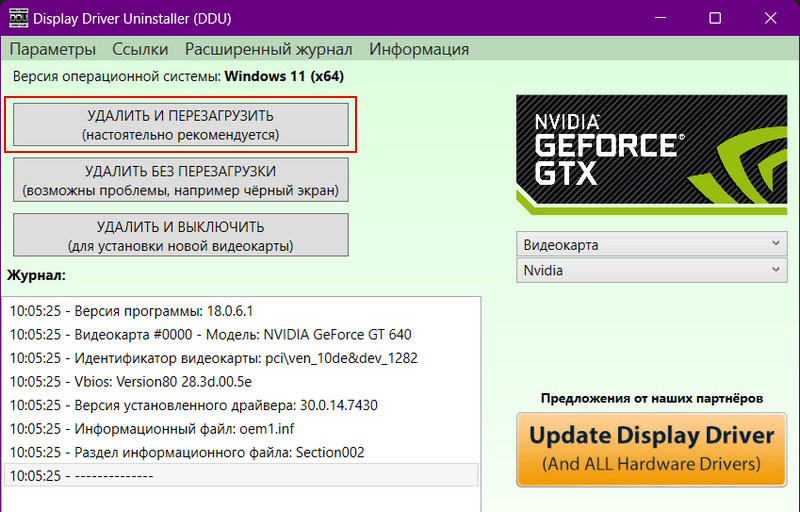Select log line 'Идентификатор видеокарты: pci\ven_10de&dev_1282'

[241, 358]
